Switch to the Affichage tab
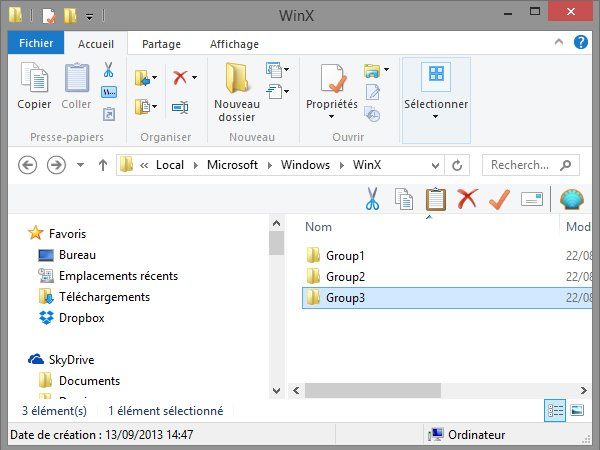This screenshot has width=600, height=450. point(234,44)
